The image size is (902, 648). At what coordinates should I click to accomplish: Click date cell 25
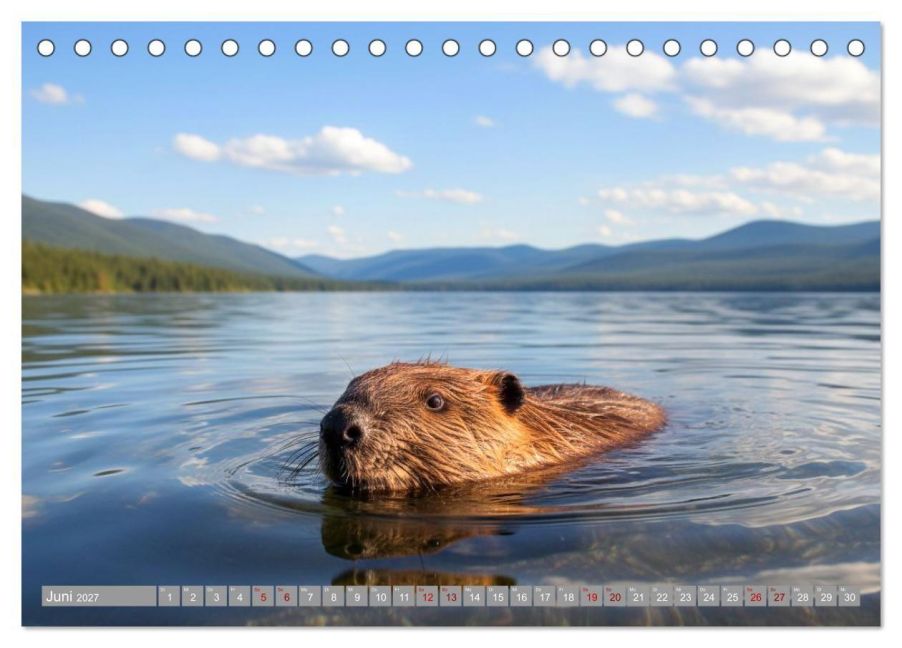tap(732, 596)
